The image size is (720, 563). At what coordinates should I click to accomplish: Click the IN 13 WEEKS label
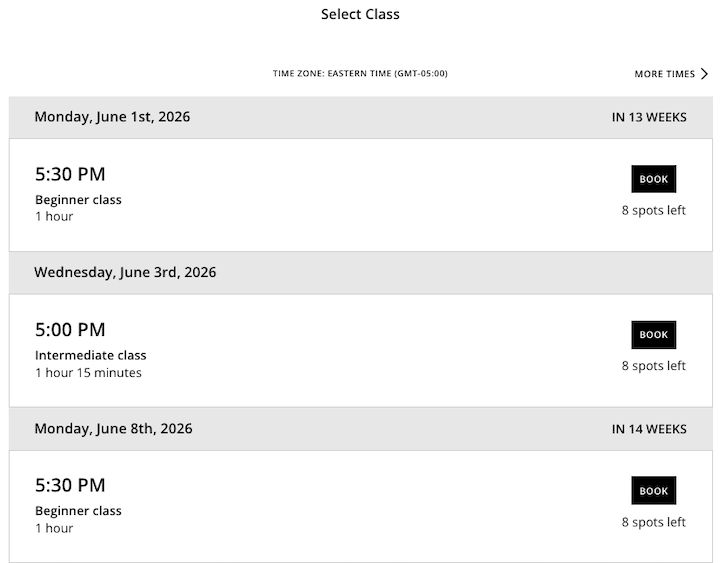pos(649,117)
